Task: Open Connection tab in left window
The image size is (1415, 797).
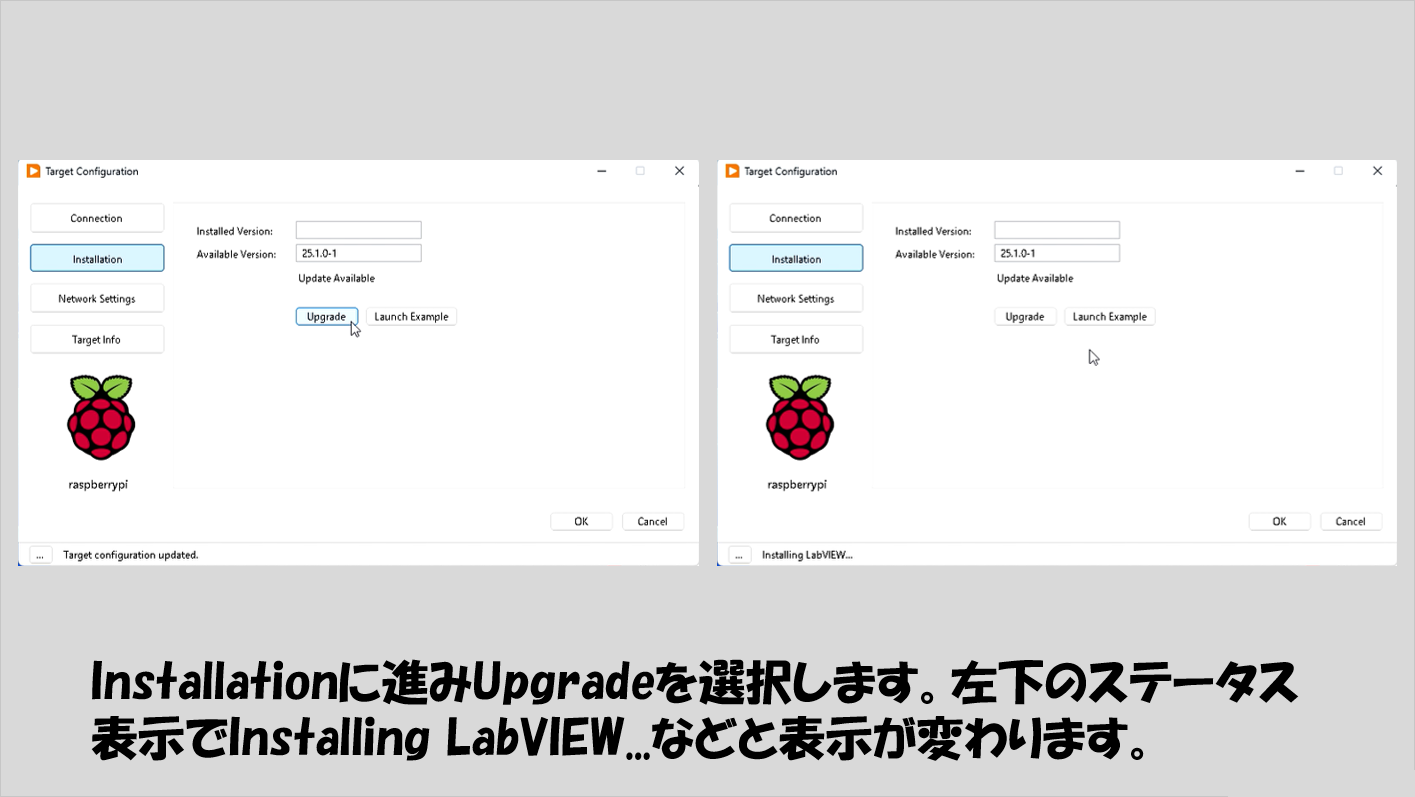Action: click(x=97, y=218)
